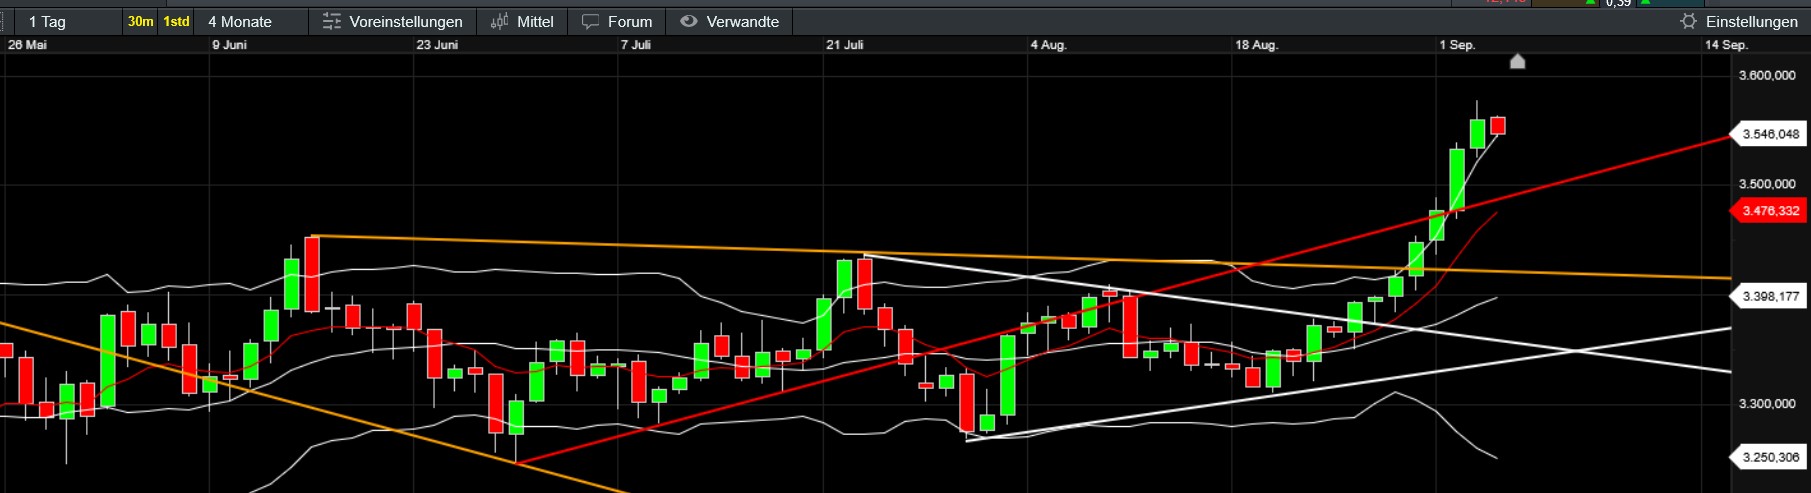Screen dimensions: 1811x493
Task: Click the 3.300,000 axis value
Action: coord(1767,404)
